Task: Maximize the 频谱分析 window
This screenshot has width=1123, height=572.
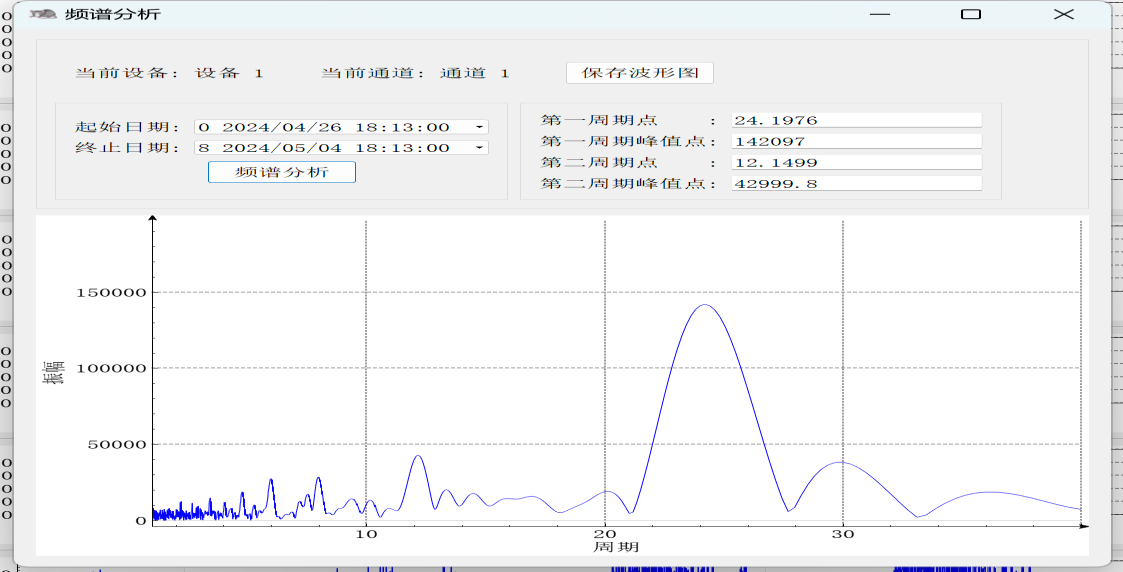Action: [x=970, y=14]
